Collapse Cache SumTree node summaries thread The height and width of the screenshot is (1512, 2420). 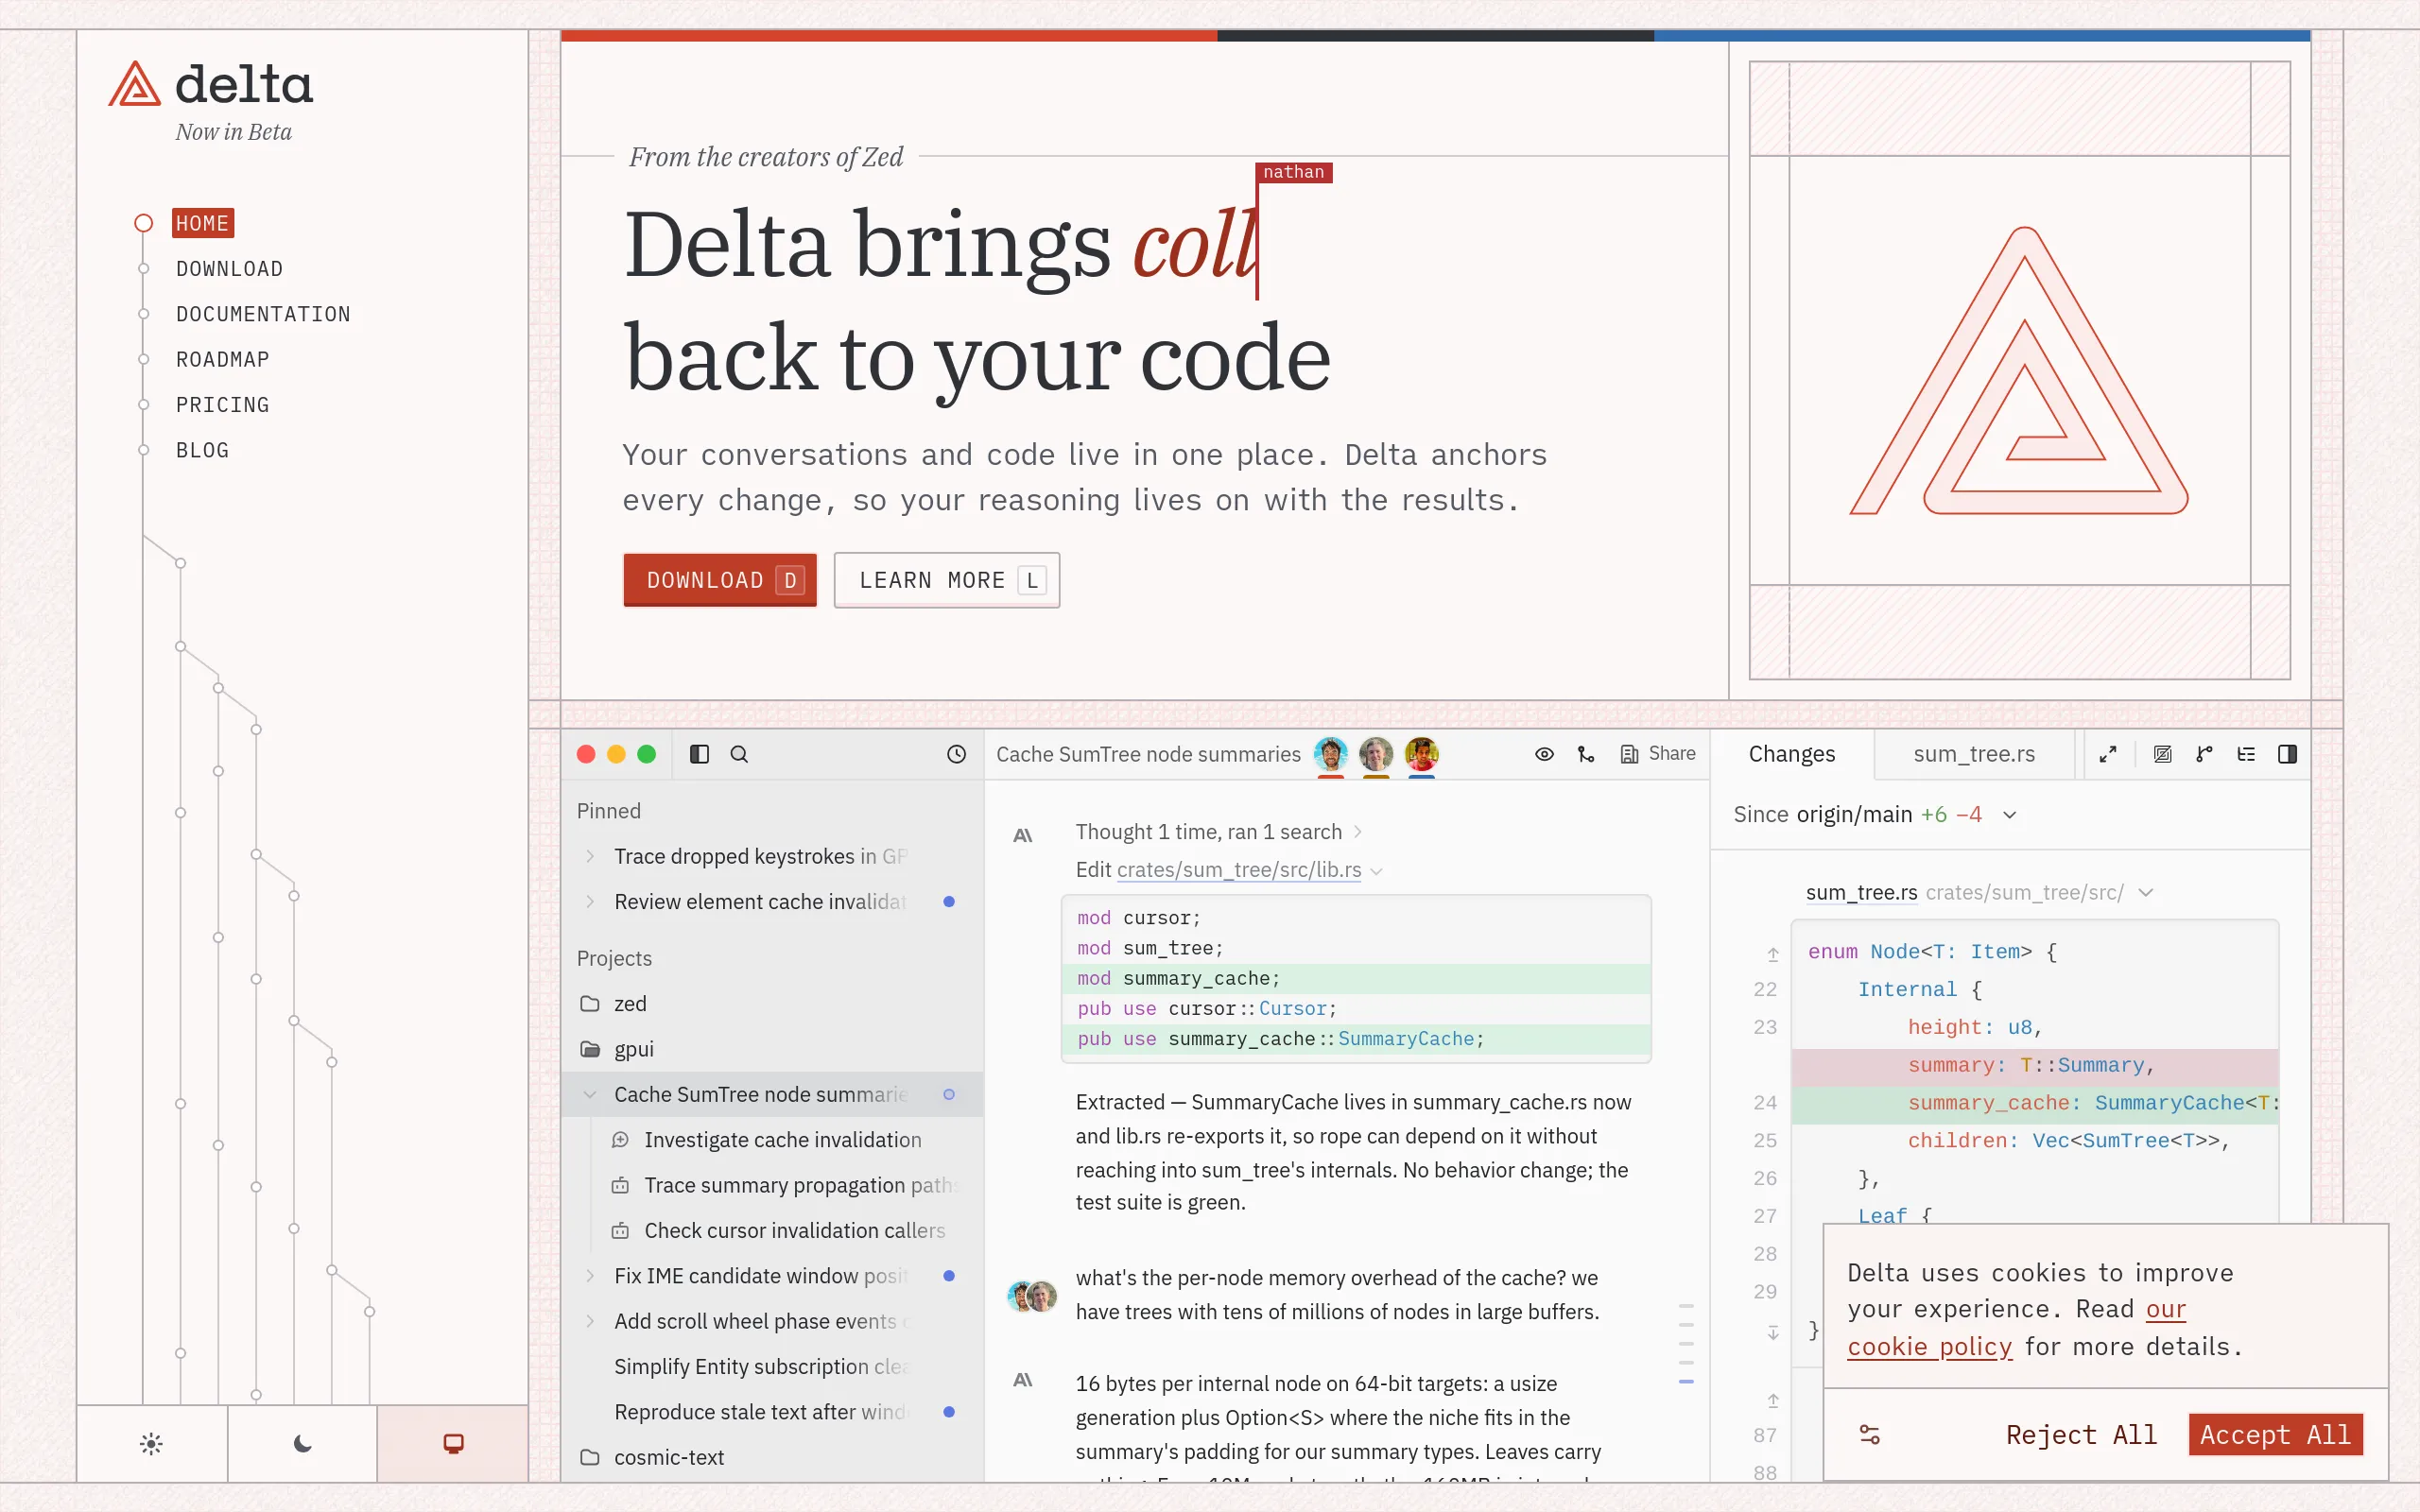(x=590, y=1094)
